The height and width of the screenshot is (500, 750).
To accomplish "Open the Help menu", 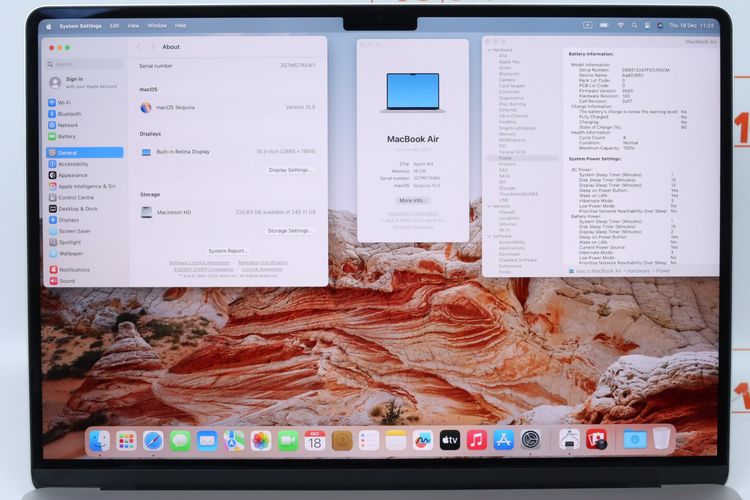I will tap(180, 26).
